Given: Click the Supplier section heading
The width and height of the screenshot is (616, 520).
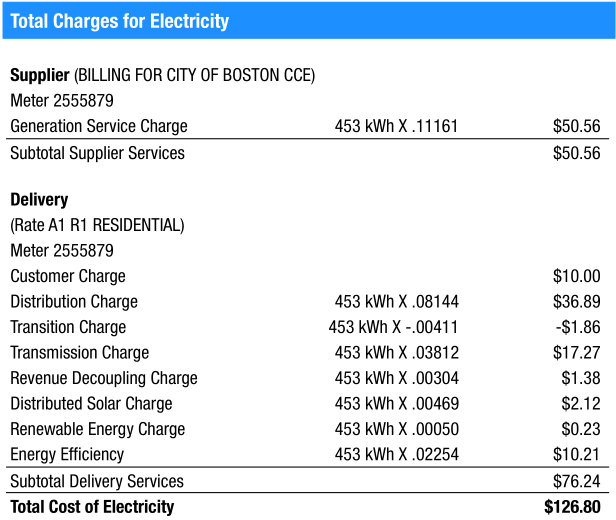Looking at the screenshot, I should pos(40,75).
